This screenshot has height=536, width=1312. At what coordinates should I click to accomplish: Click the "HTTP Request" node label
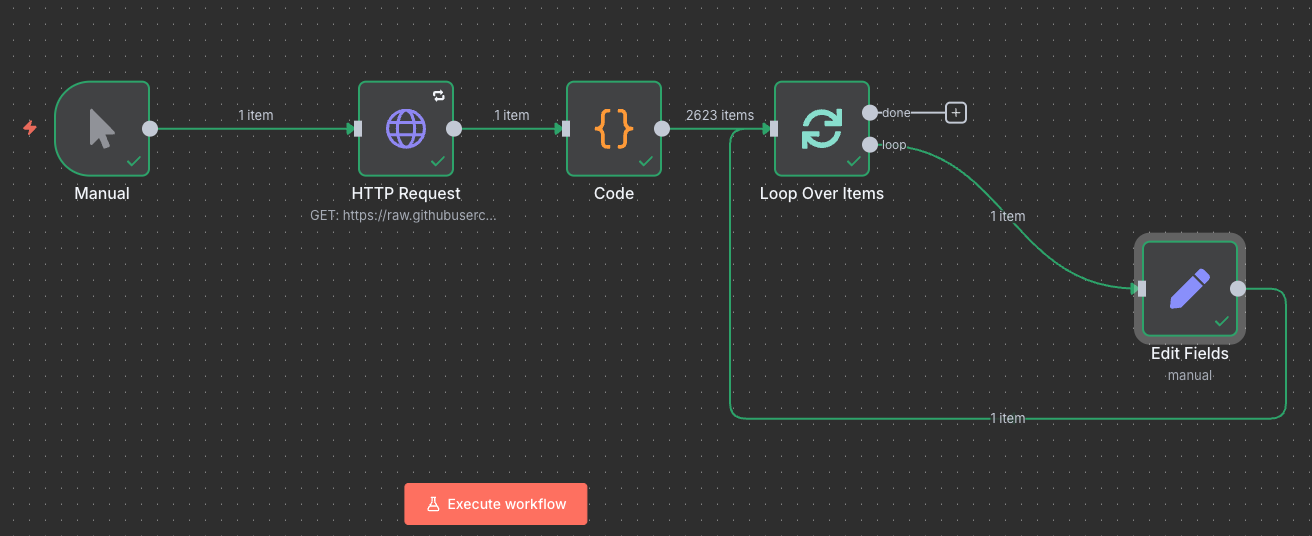tap(406, 193)
